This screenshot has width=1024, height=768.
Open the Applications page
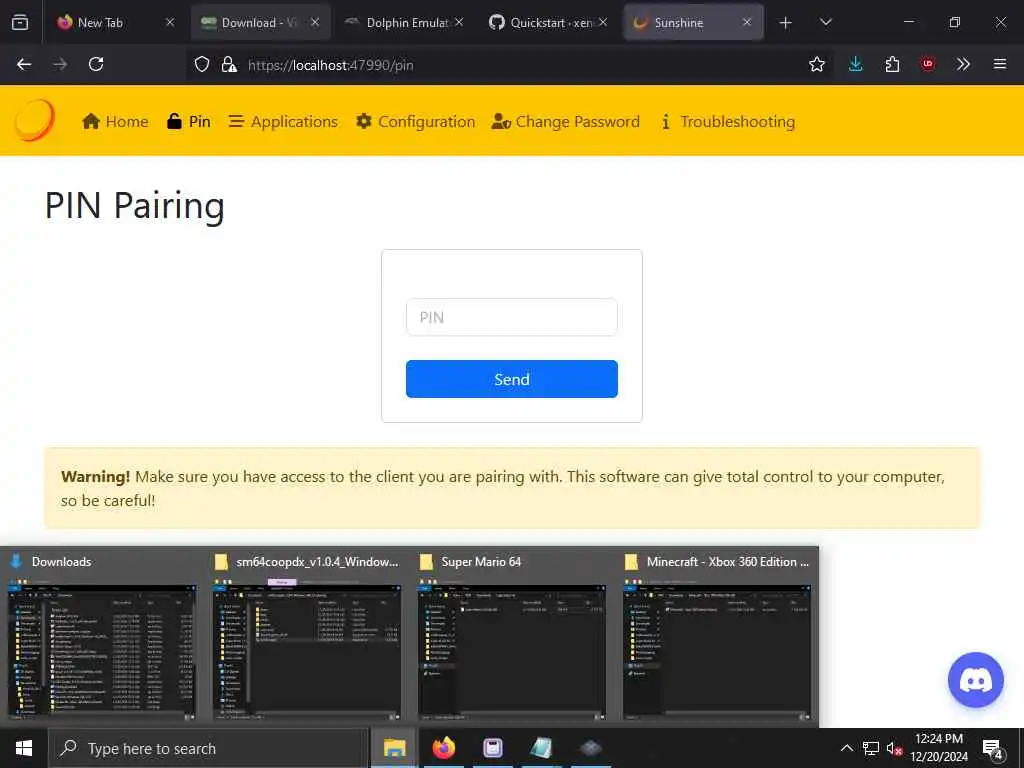coord(283,121)
